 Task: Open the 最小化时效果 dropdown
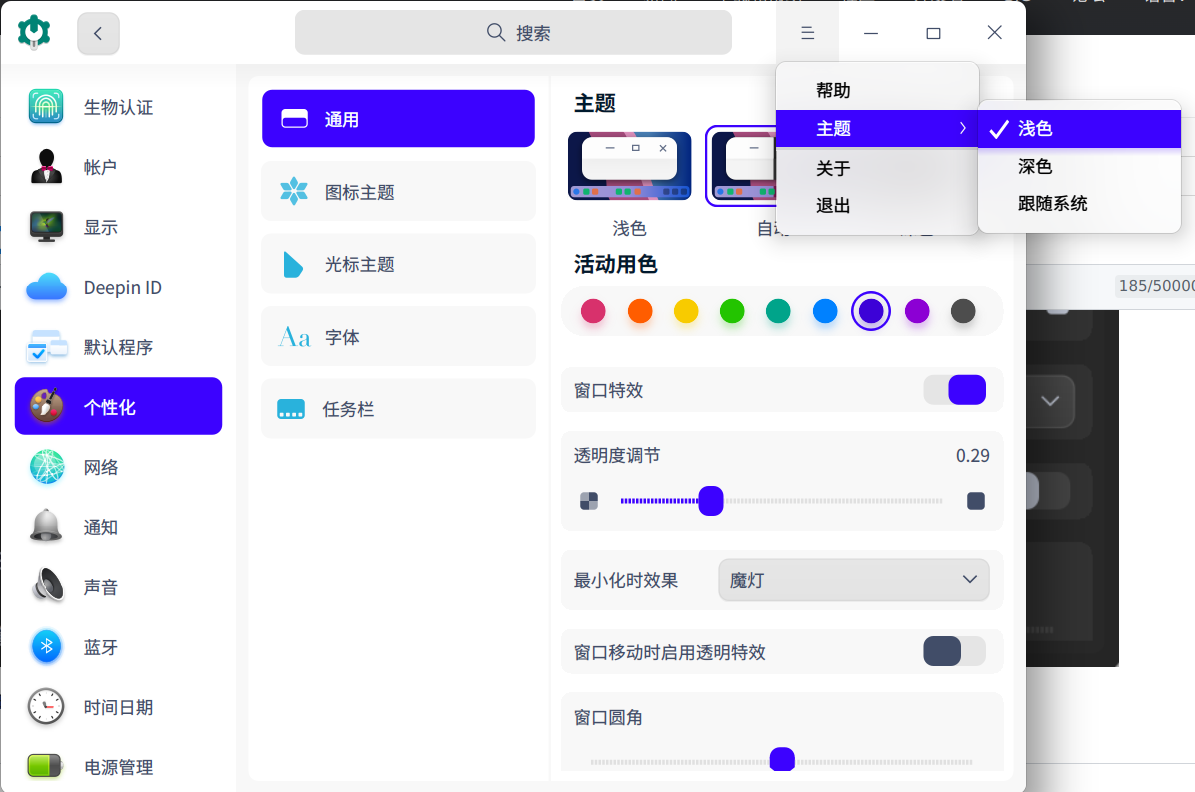click(853, 579)
